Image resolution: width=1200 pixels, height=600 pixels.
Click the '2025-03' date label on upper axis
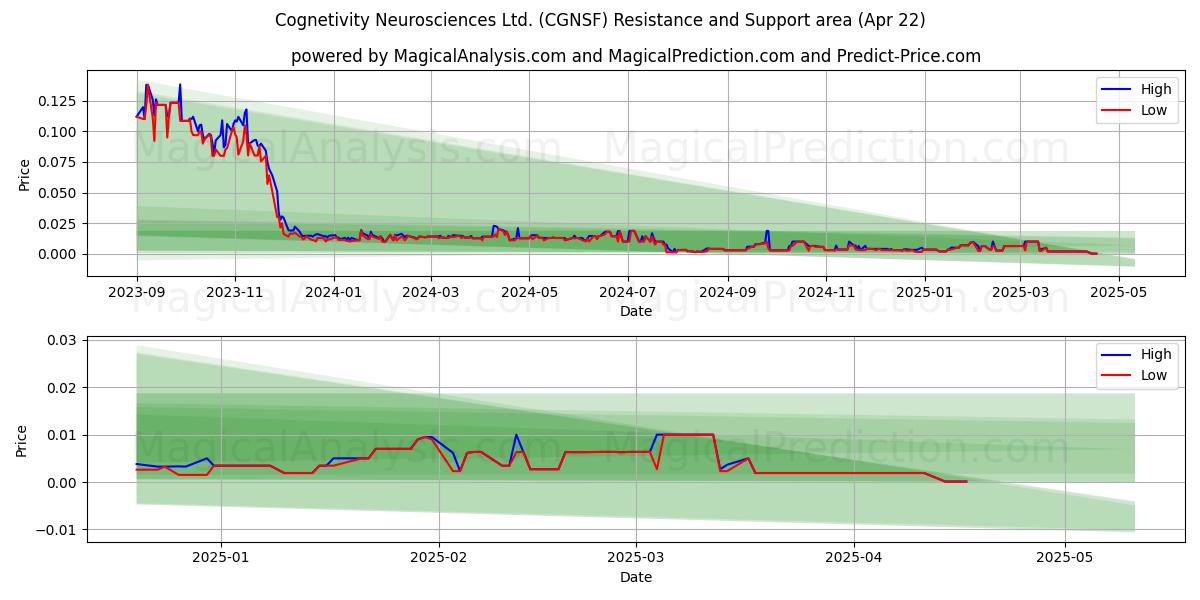[x=1020, y=292]
